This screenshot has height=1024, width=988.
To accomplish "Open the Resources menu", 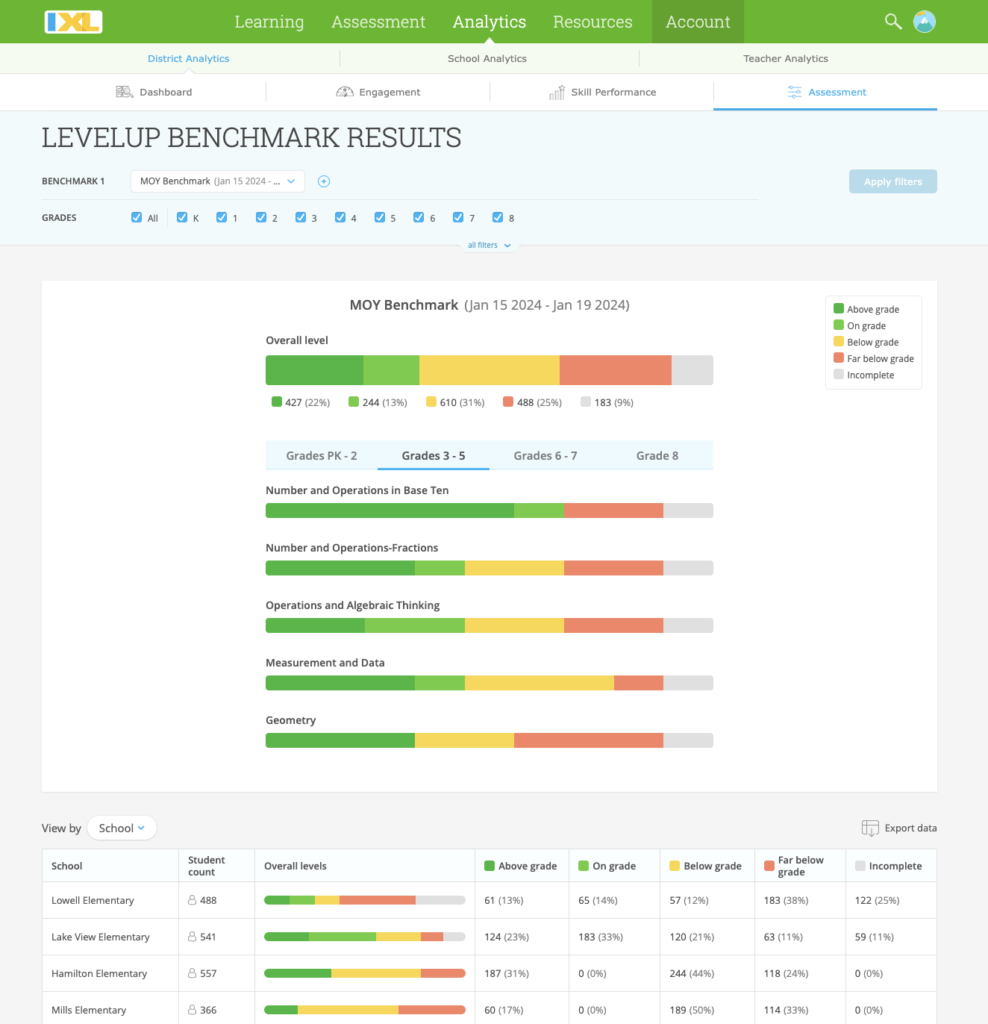I will tap(592, 21).
